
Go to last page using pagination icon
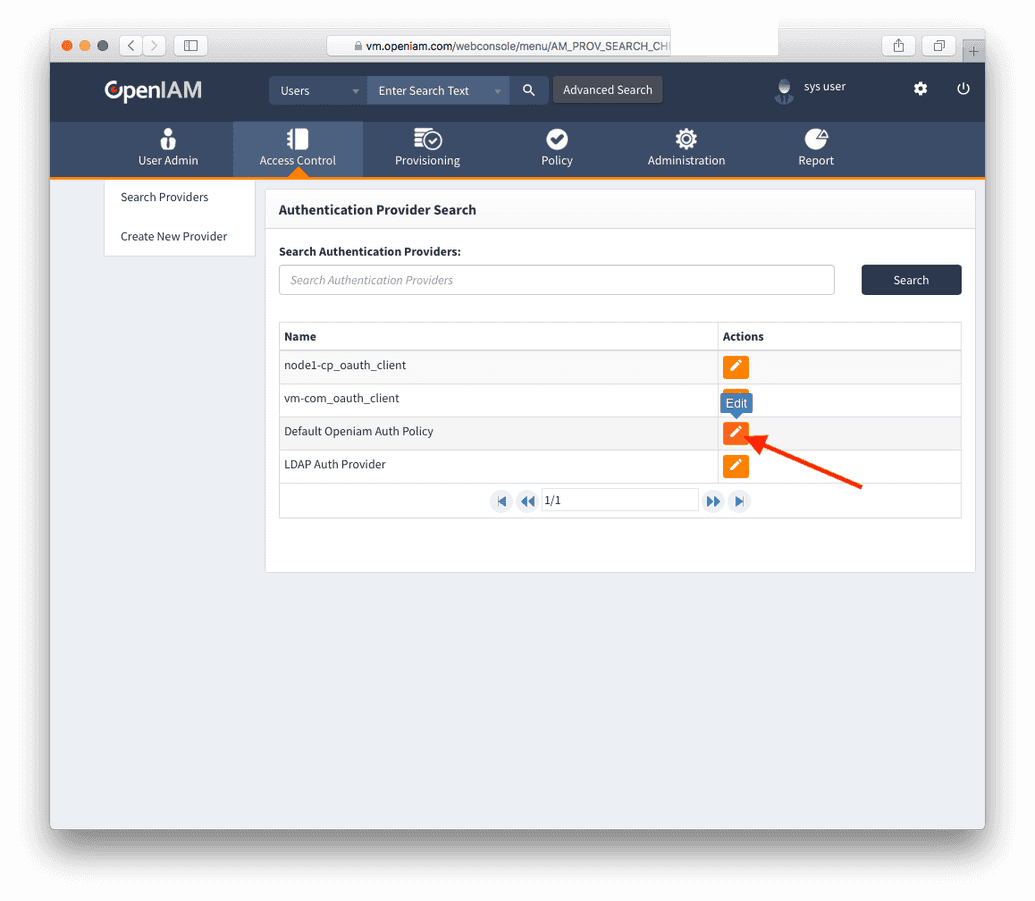pos(738,500)
